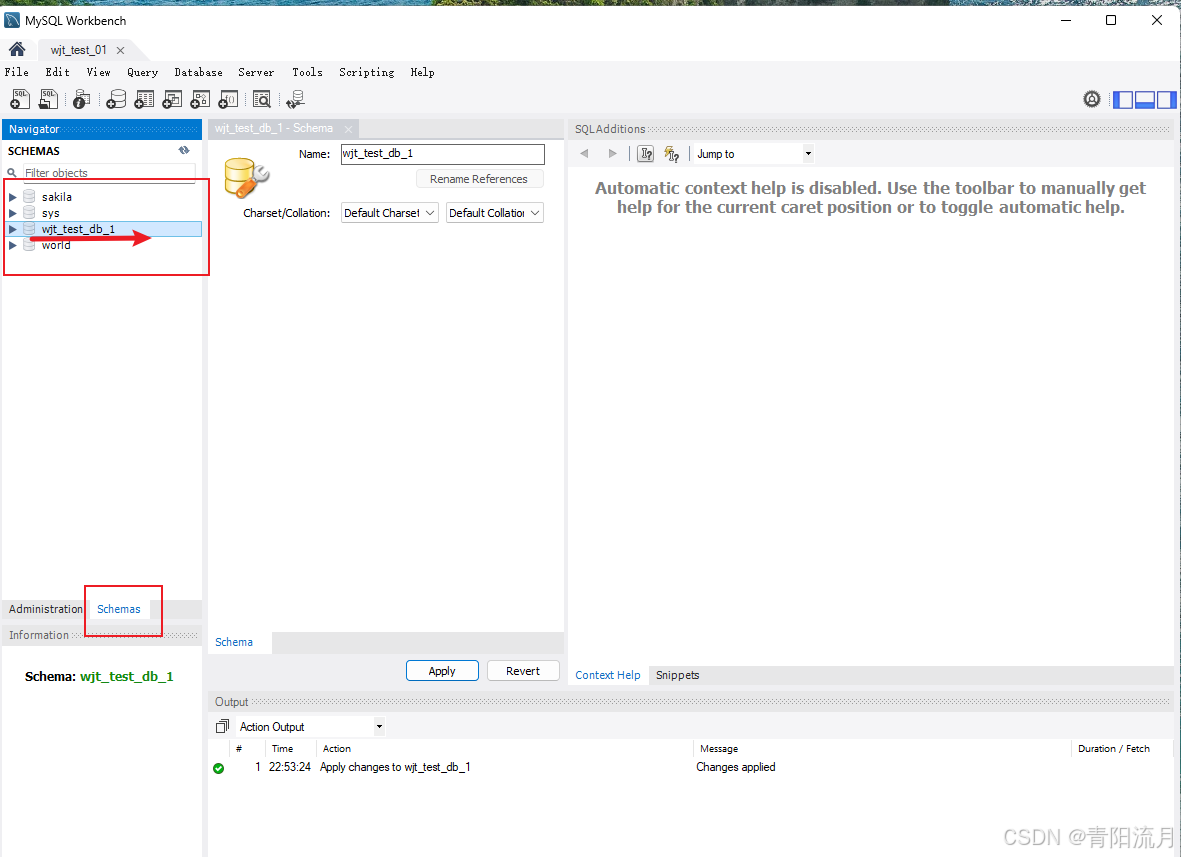This screenshot has width=1181, height=857.
Task: Open the Default Collation dropdown
Action: click(x=494, y=213)
